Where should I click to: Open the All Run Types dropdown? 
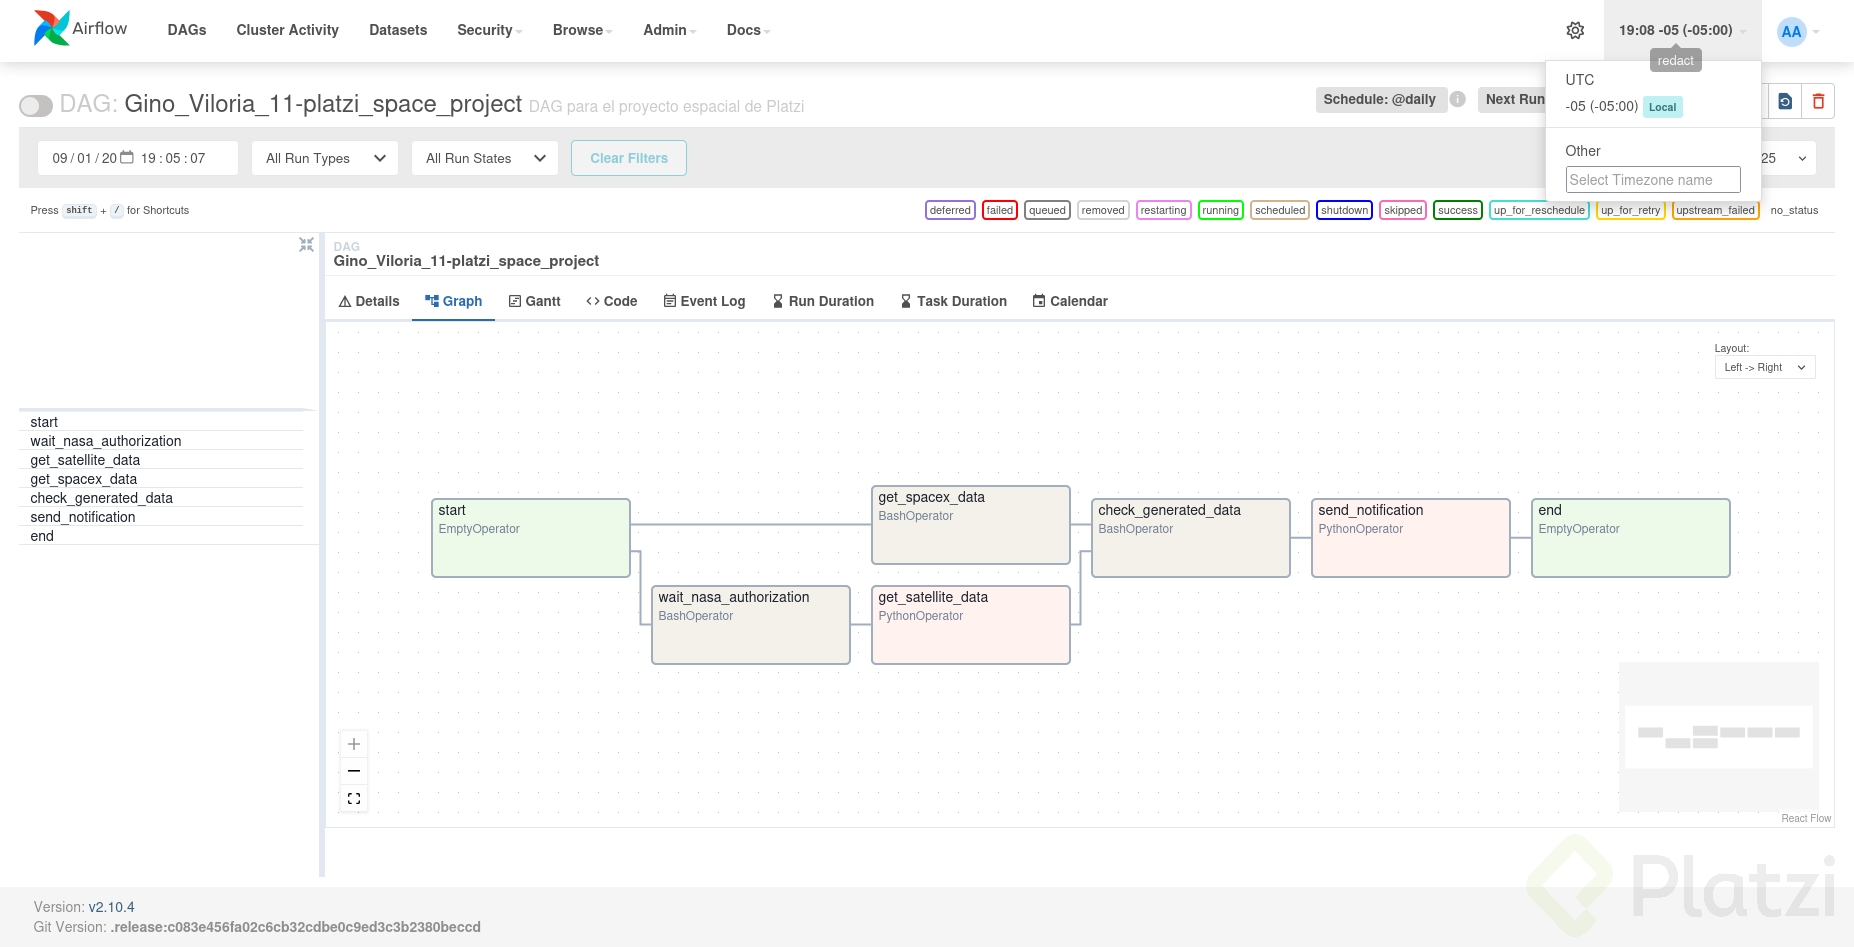pyautogui.click(x=325, y=158)
